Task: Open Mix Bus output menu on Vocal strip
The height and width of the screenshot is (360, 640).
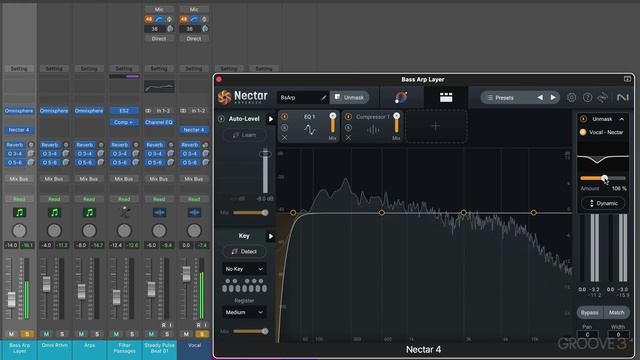Action: (194, 179)
